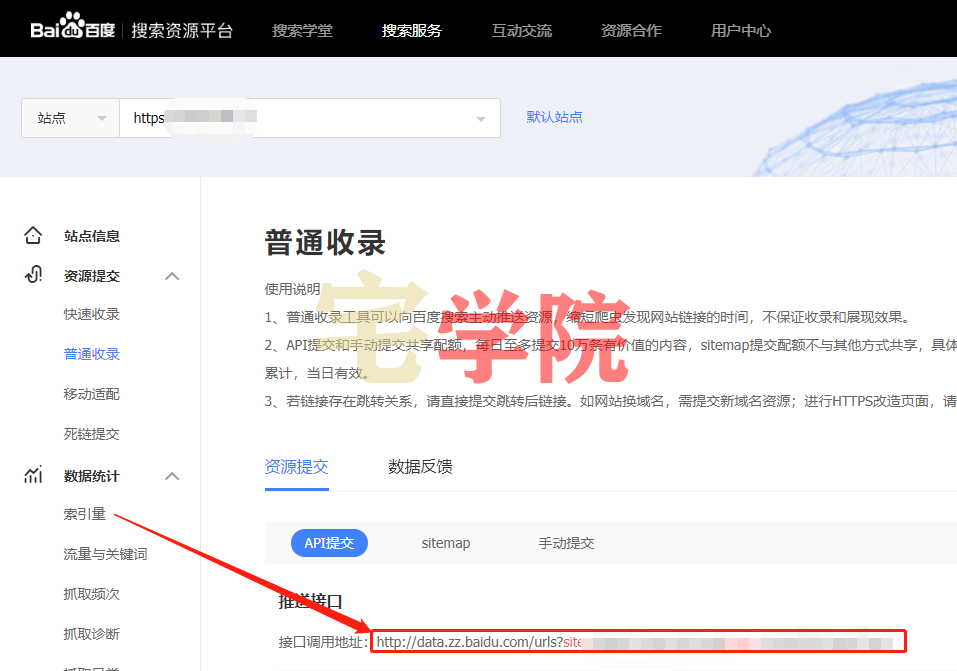Open 用户中心 menu
The width and height of the screenshot is (957, 671).
point(741,30)
